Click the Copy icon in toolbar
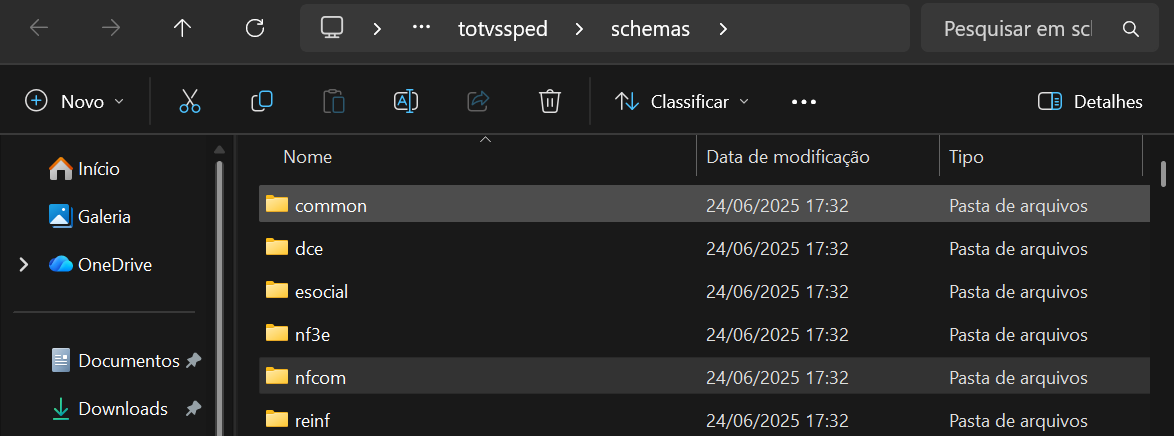Screen dimensions: 1174x436 [262, 101]
